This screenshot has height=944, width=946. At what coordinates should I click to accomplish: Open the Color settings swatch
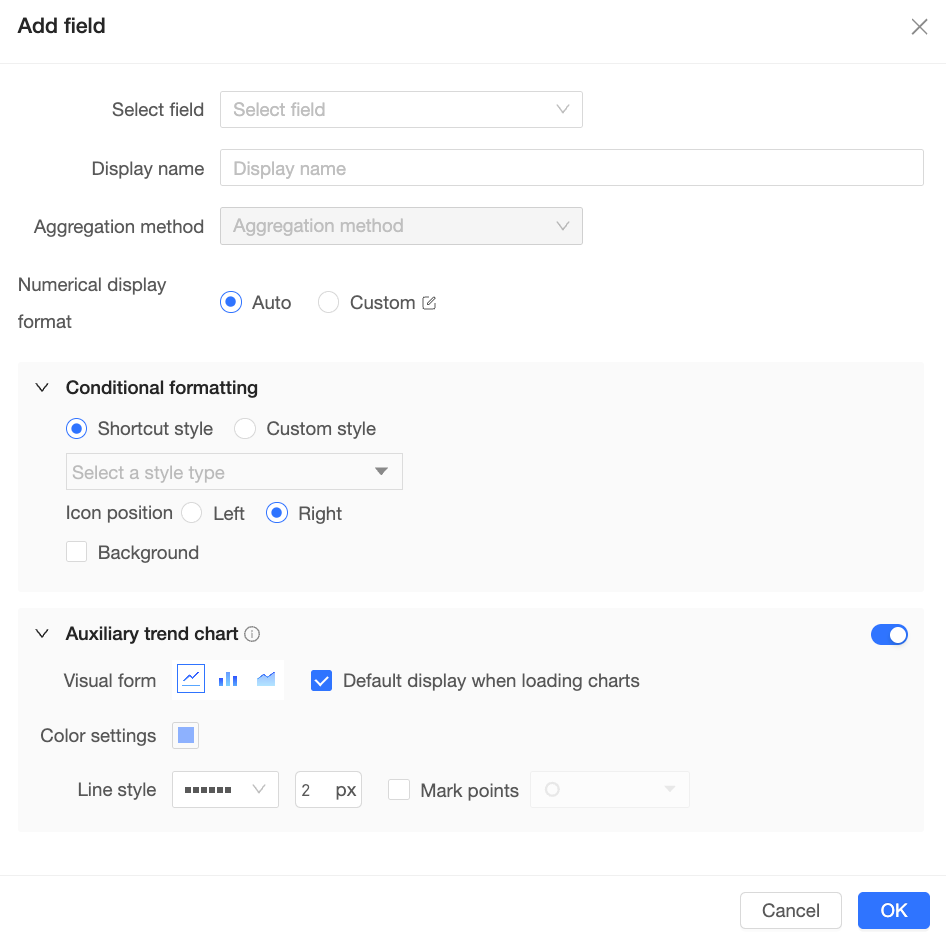pyautogui.click(x=186, y=735)
